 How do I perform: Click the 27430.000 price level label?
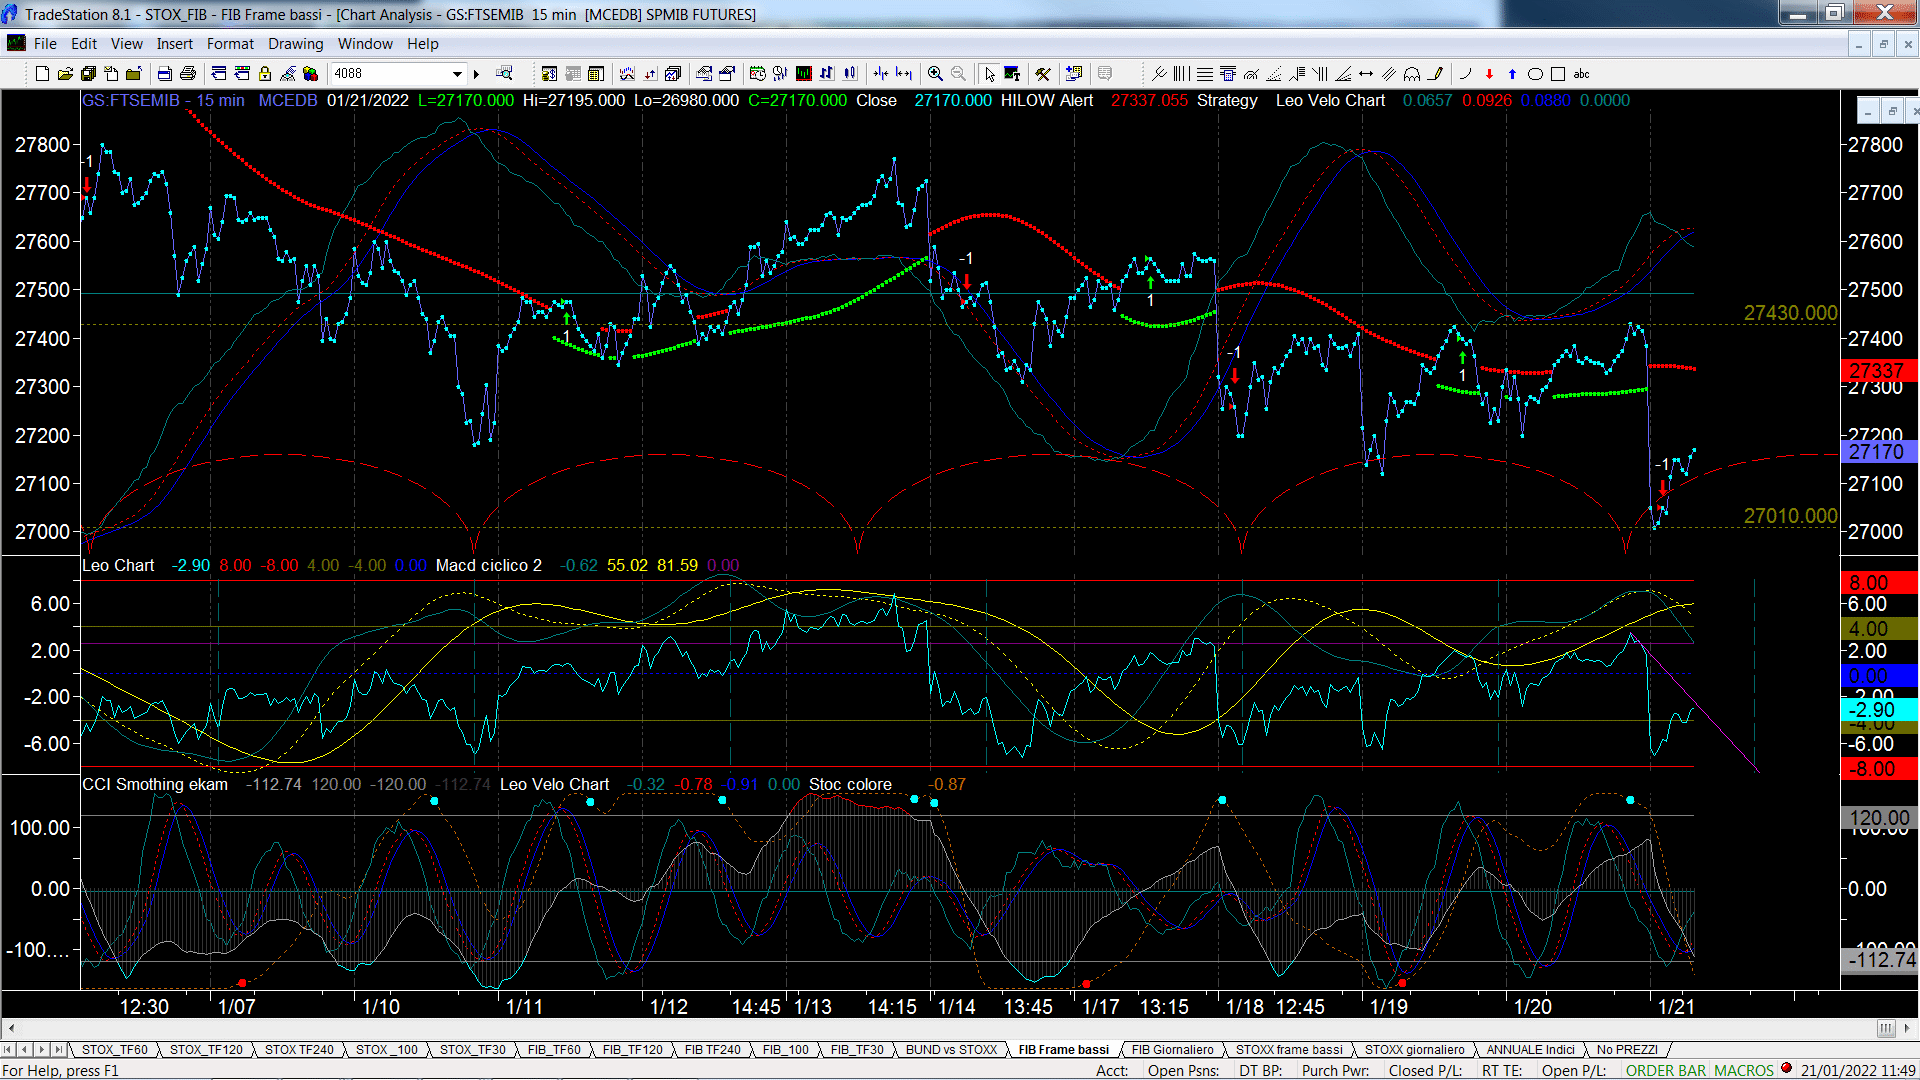(1790, 313)
